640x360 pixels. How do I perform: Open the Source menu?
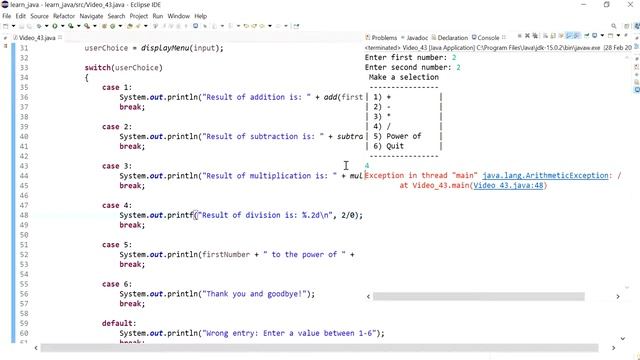(39, 16)
